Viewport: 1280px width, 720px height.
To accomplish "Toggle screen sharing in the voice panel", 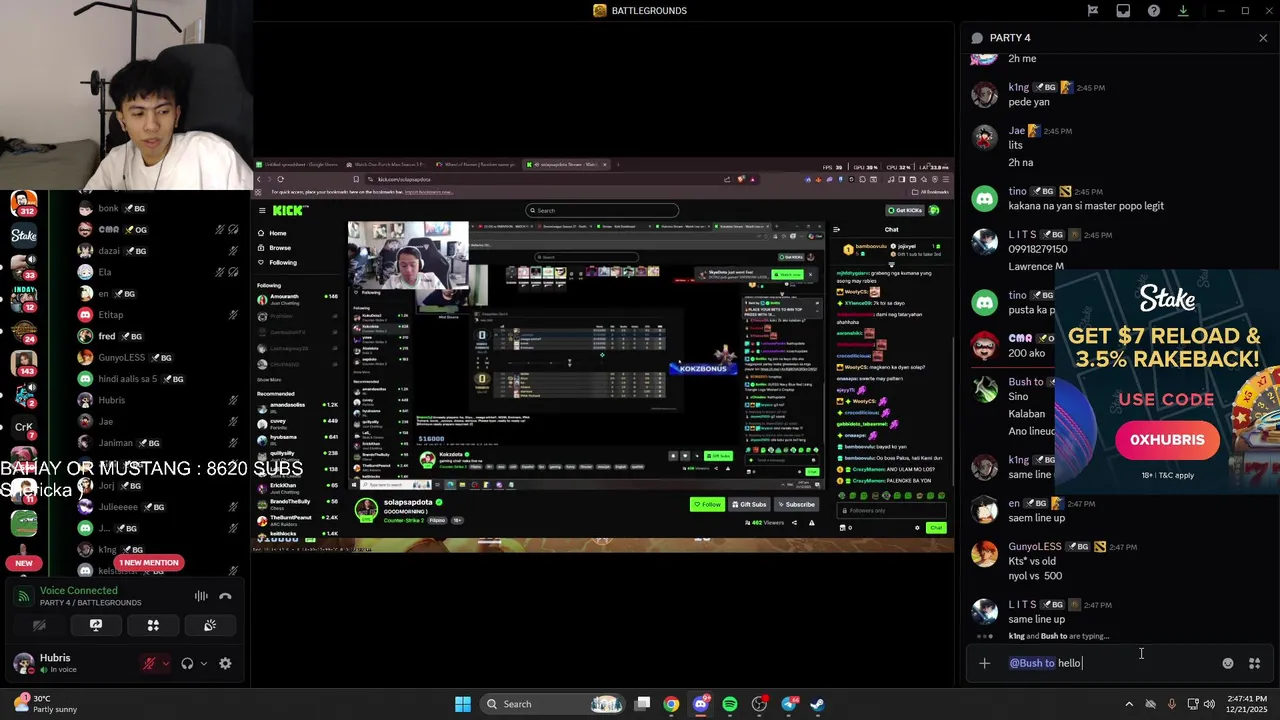I will (x=96, y=625).
